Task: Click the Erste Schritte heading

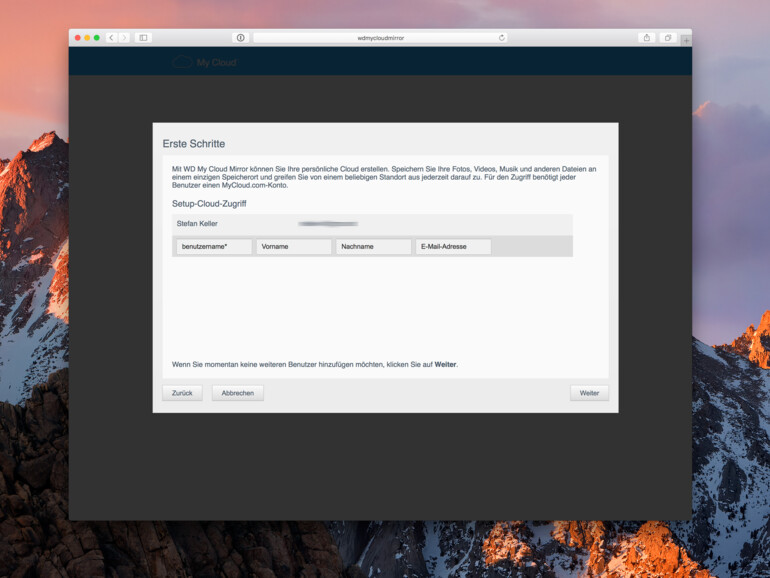Action: 194,144
